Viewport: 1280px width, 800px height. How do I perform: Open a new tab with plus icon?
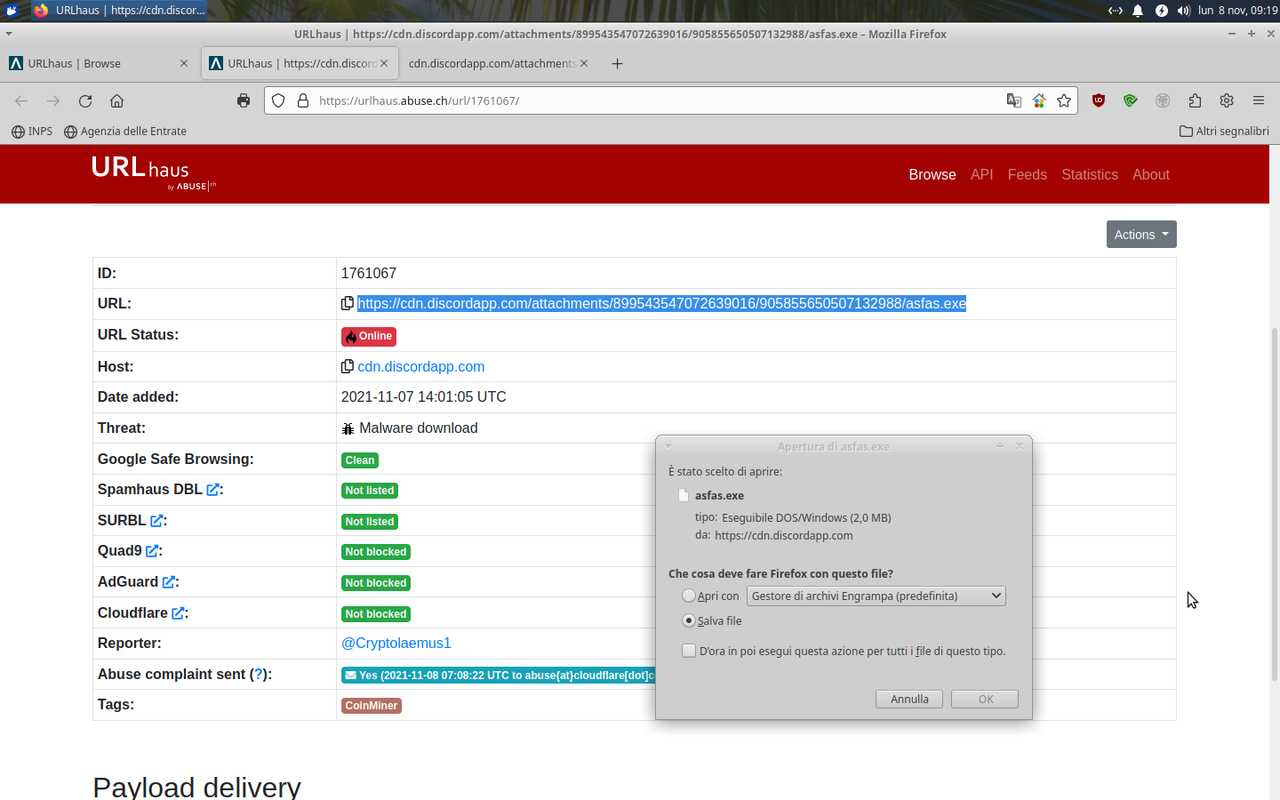coord(617,63)
